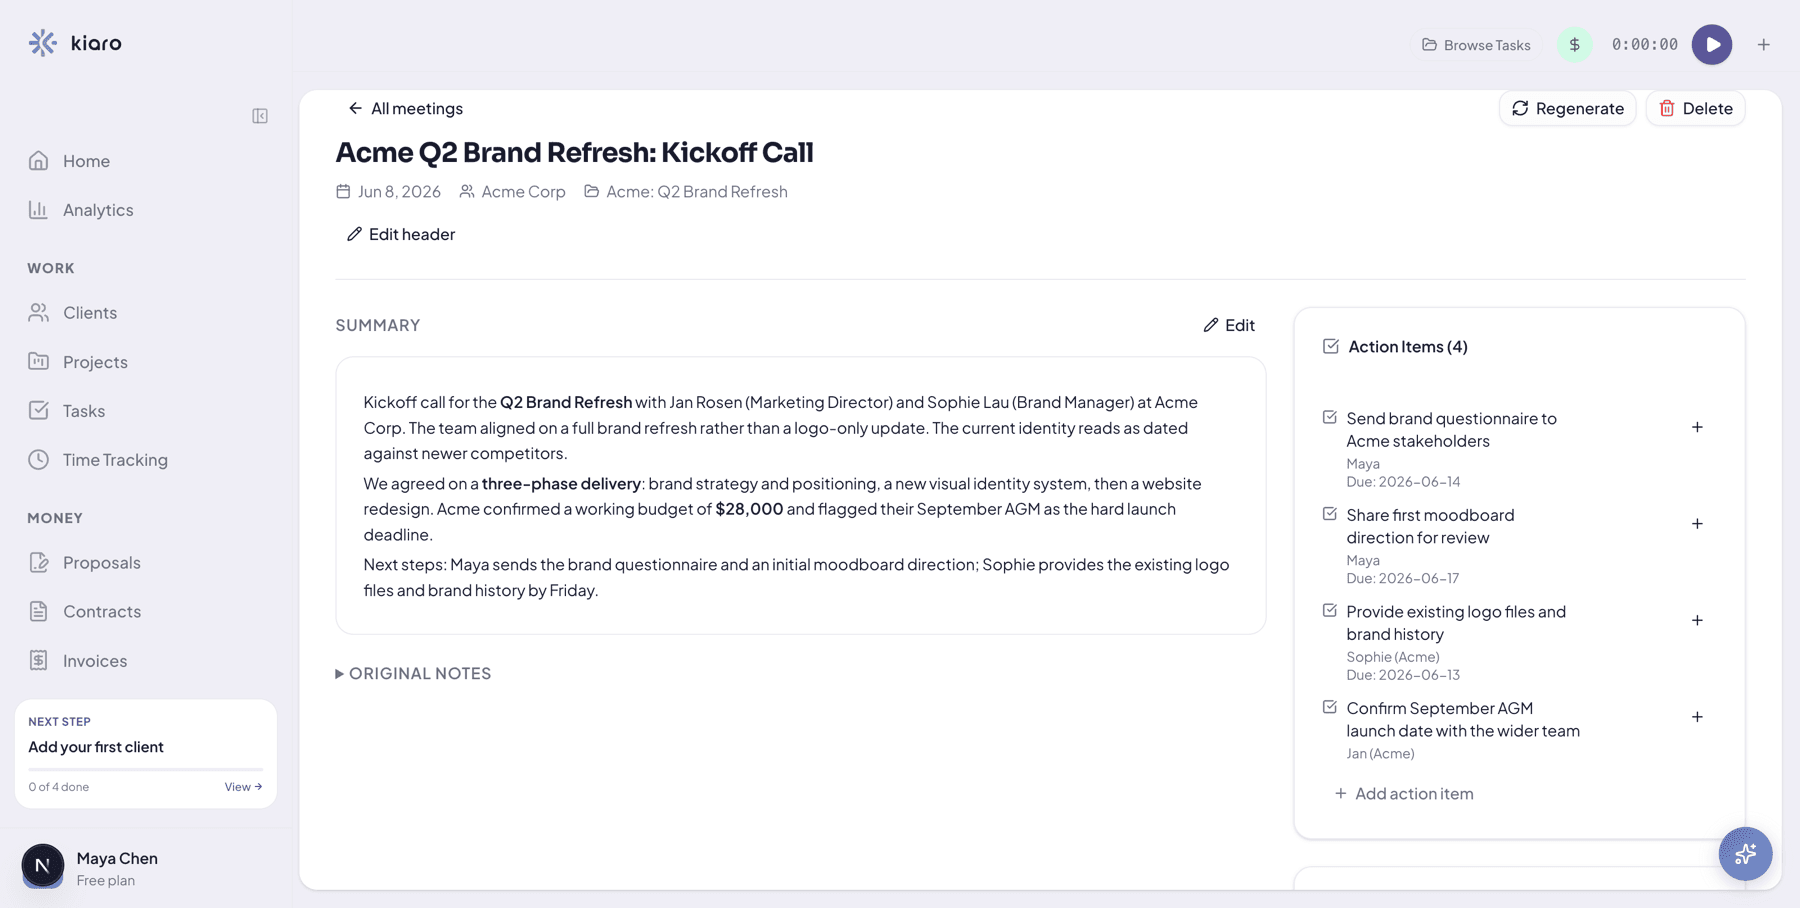Open Clients section
1800x908 pixels.
pos(73,313)
